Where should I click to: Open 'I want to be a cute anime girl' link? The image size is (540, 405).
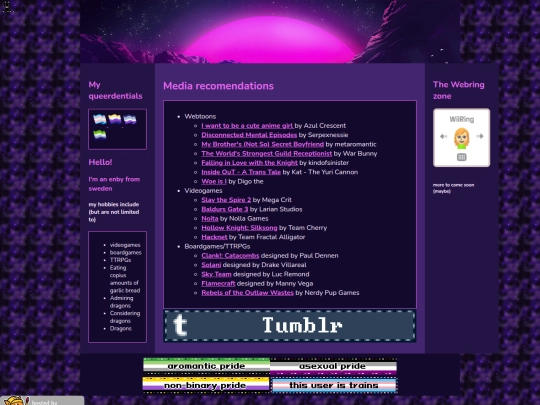[x=247, y=126]
